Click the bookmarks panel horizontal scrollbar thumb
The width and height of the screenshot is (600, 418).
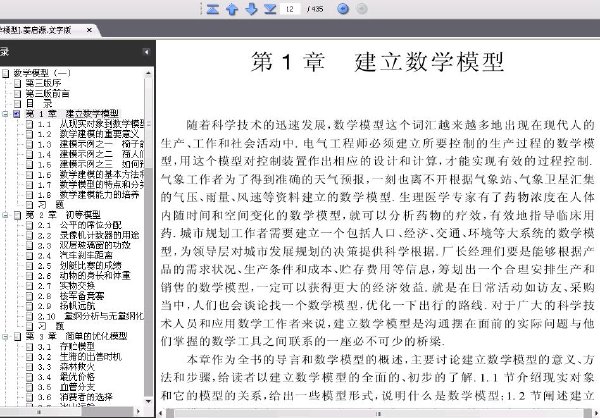(x=39, y=412)
